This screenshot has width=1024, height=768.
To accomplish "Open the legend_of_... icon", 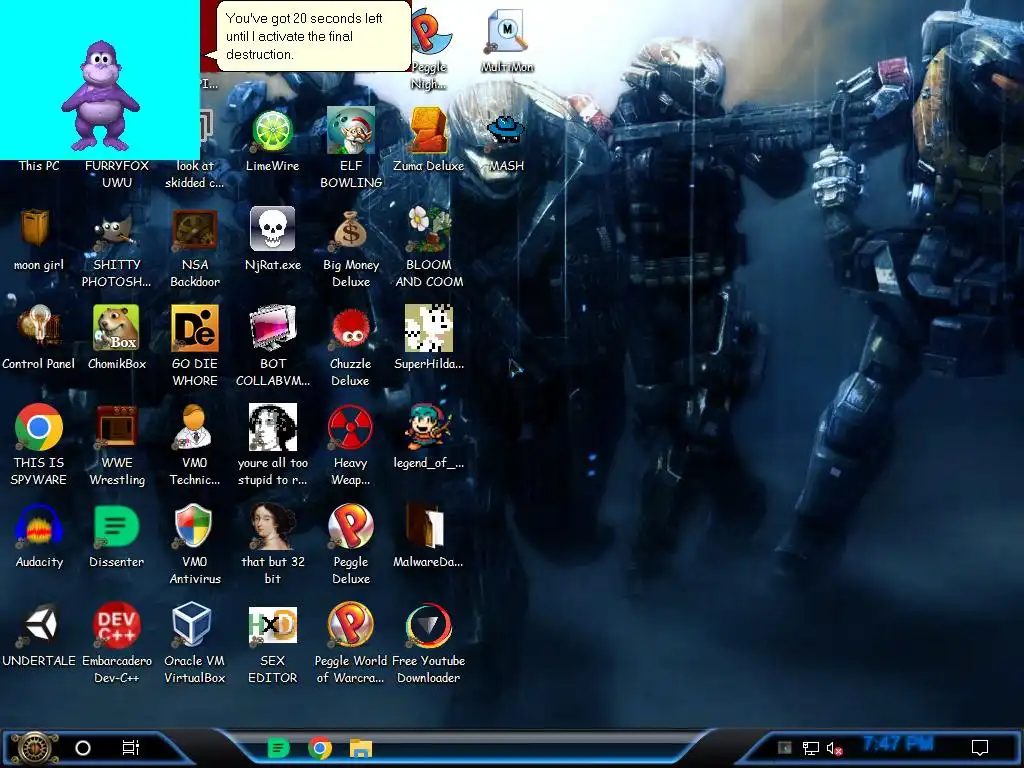I will click(428, 428).
